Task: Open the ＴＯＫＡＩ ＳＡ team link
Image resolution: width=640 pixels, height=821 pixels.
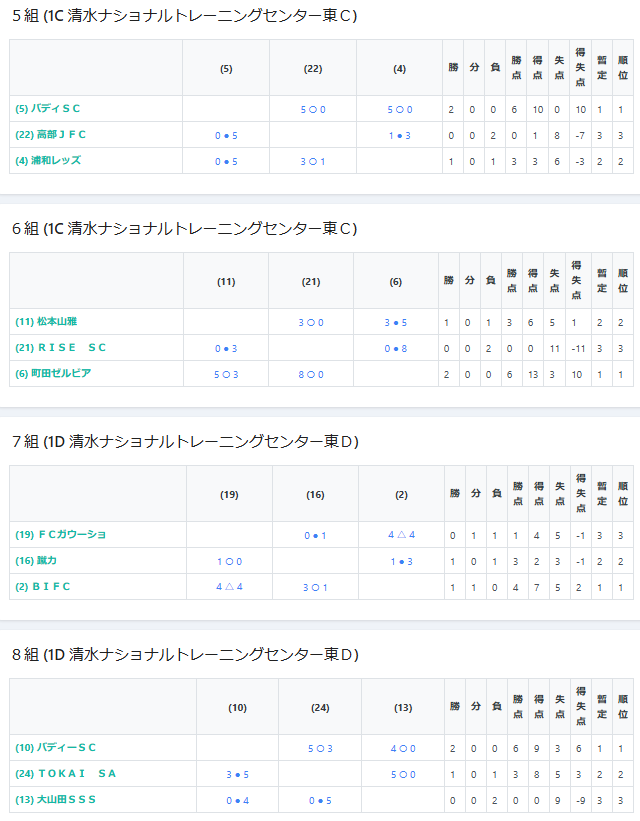Action: pyautogui.click(x=65, y=774)
